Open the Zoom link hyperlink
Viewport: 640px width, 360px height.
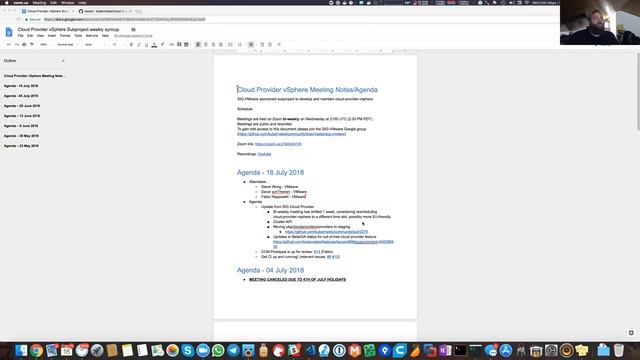tap(278, 144)
